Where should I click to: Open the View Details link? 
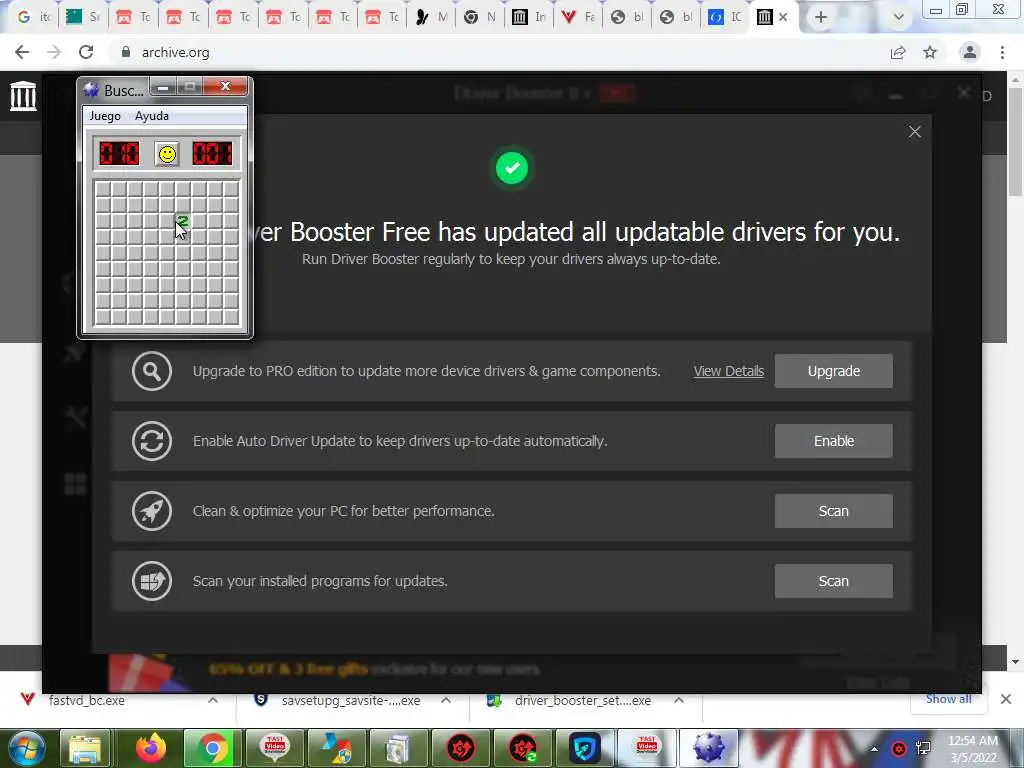click(728, 371)
